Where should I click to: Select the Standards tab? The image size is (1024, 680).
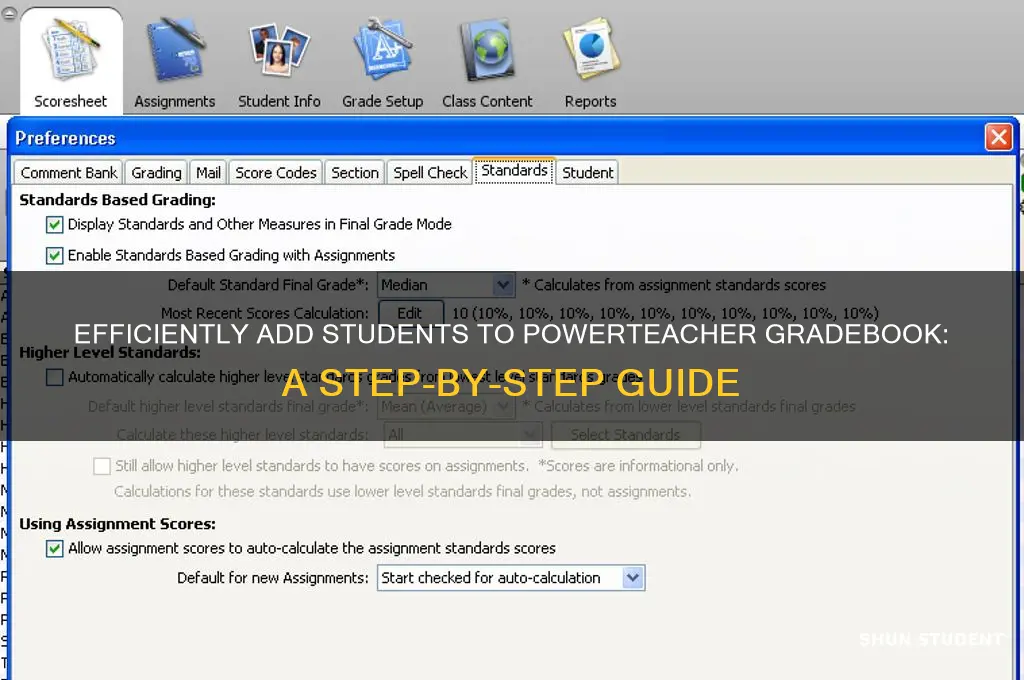click(515, 170)
